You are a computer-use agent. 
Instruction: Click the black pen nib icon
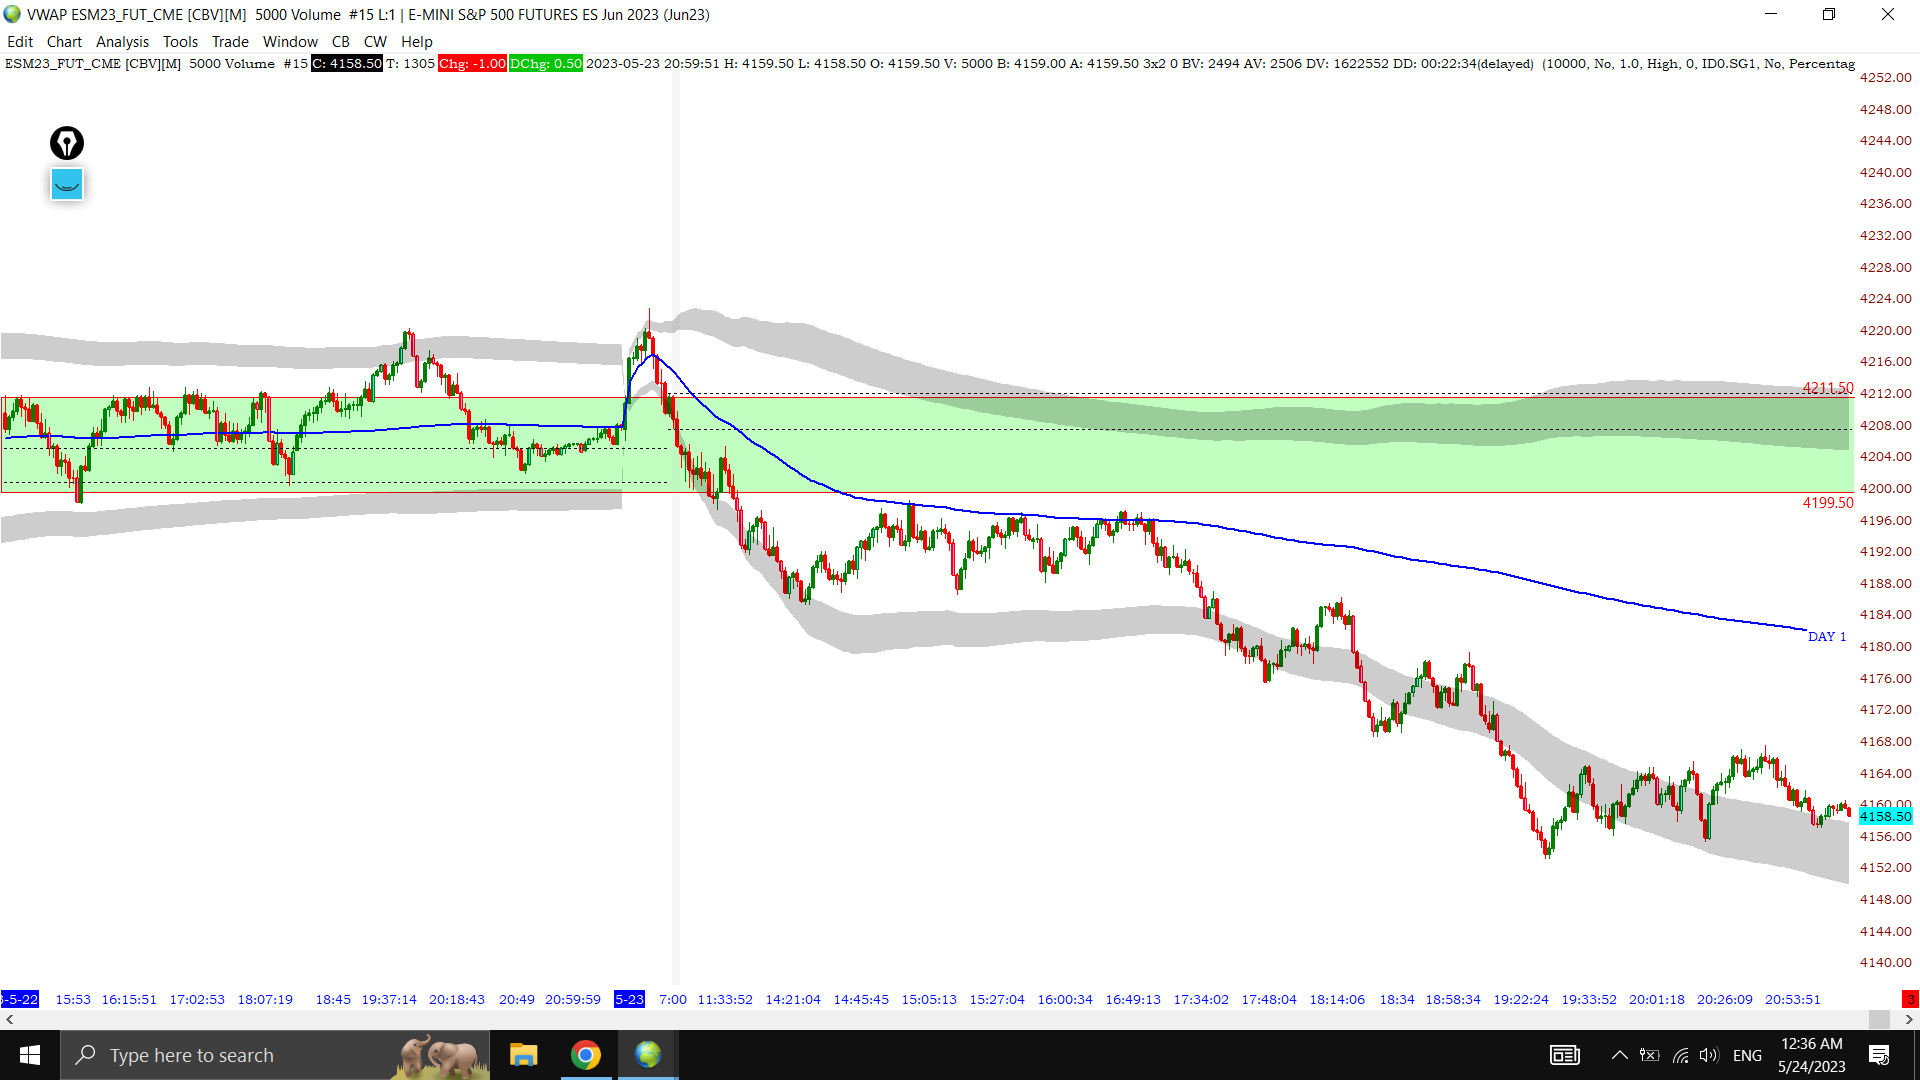click(67, 143)
